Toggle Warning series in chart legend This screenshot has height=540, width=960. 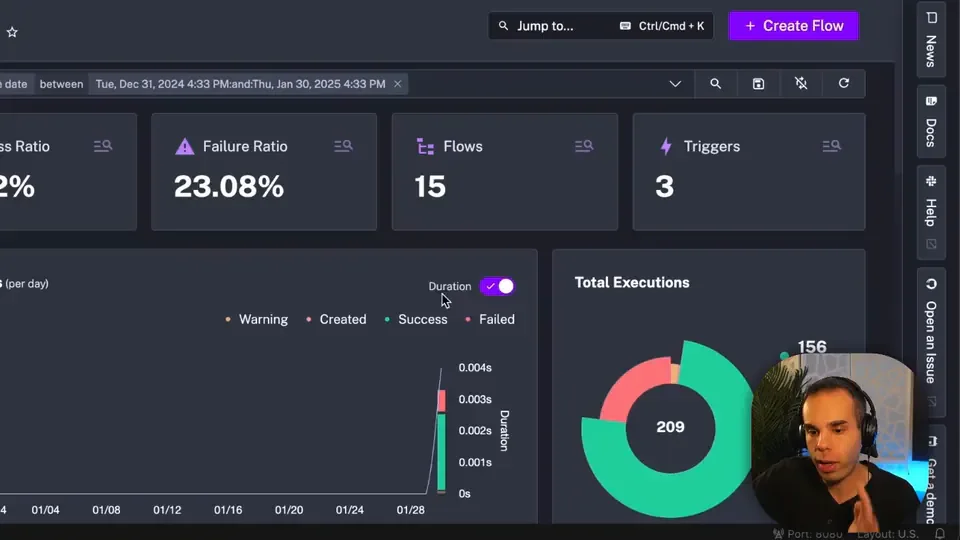point(257,319)
